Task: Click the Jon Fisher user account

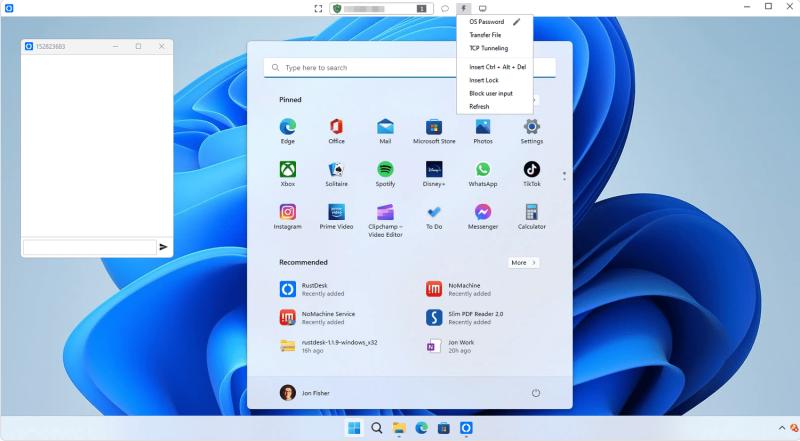Action: pos(305,393)
